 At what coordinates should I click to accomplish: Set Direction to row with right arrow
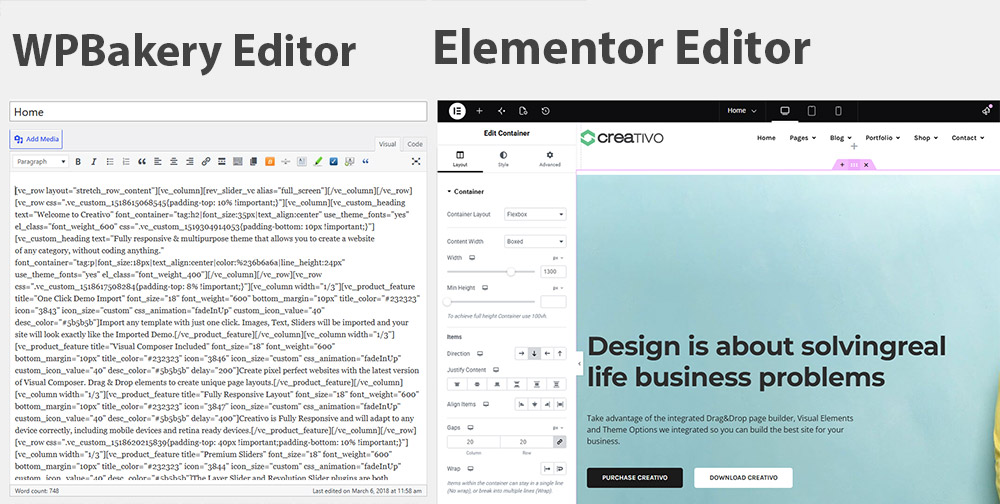(521, 353)
